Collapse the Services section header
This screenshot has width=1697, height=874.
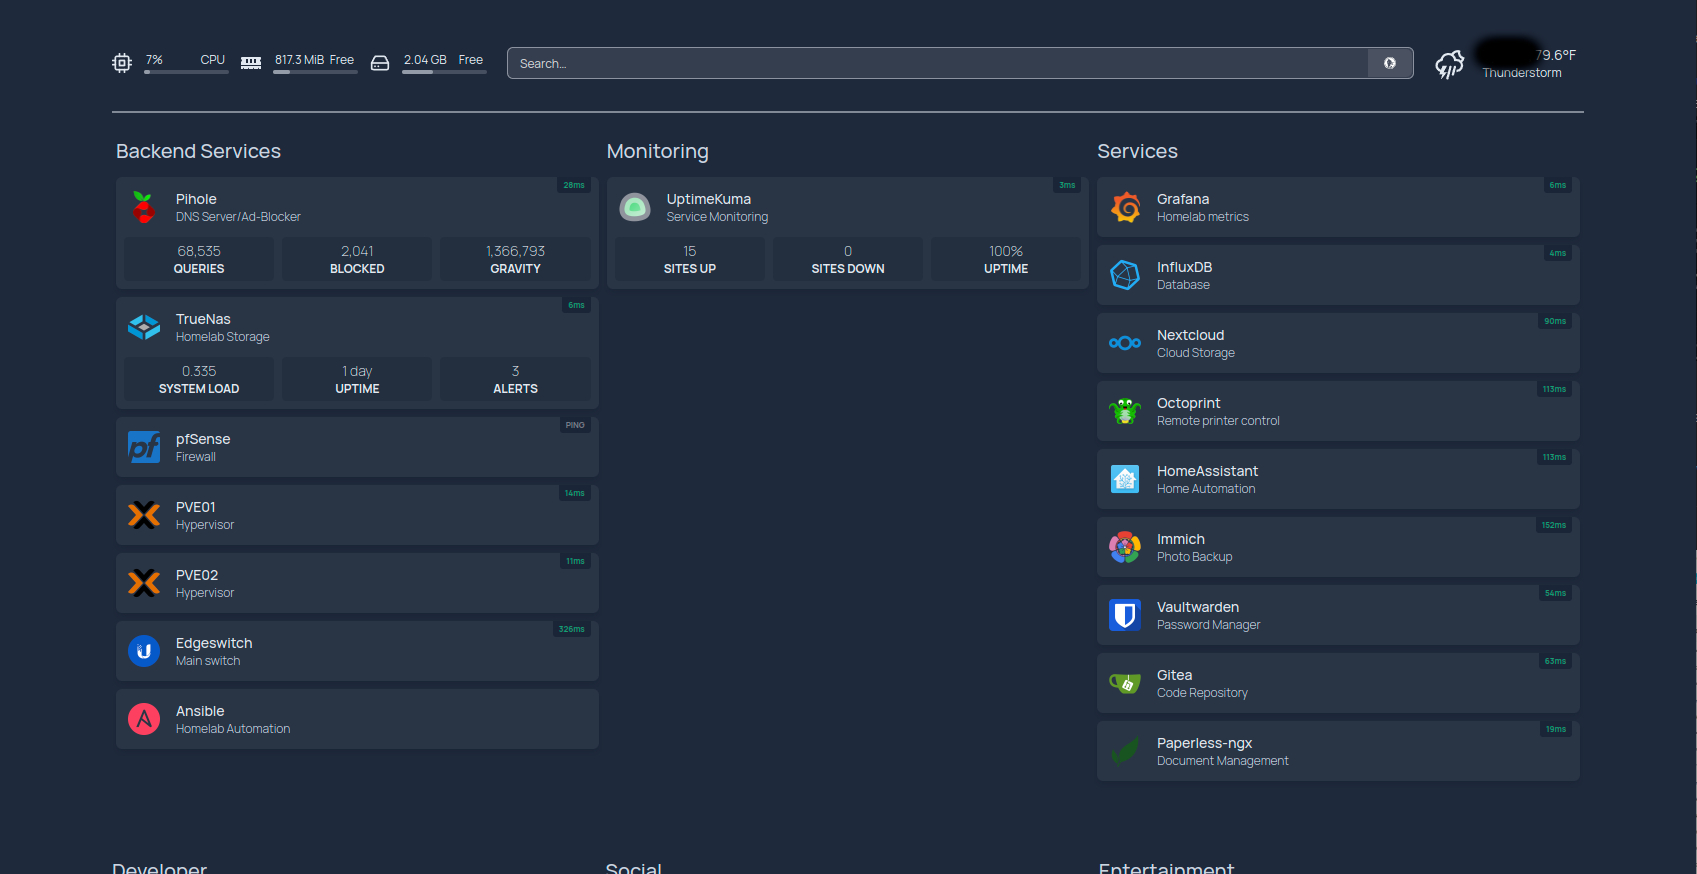[1137, 151]
